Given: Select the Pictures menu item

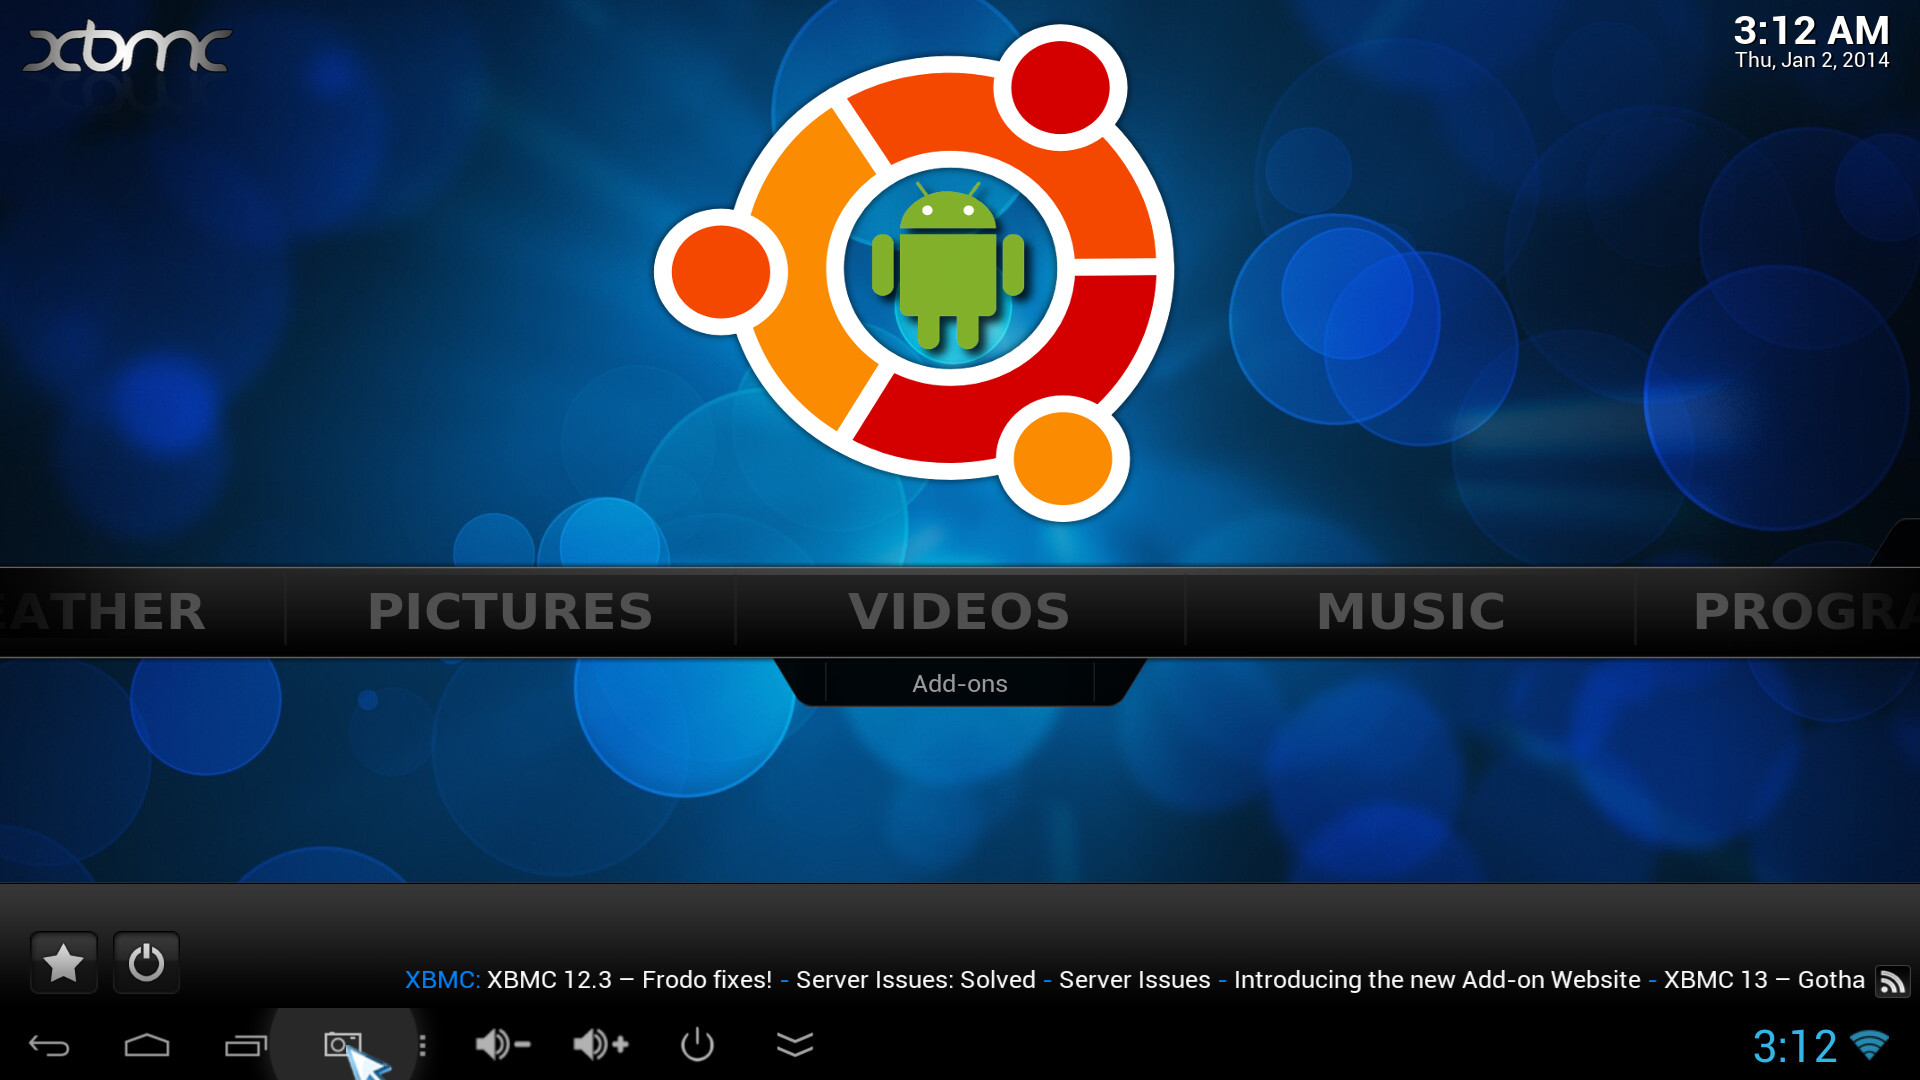Looking at the screenshot, I should click(x=510, y=611).
